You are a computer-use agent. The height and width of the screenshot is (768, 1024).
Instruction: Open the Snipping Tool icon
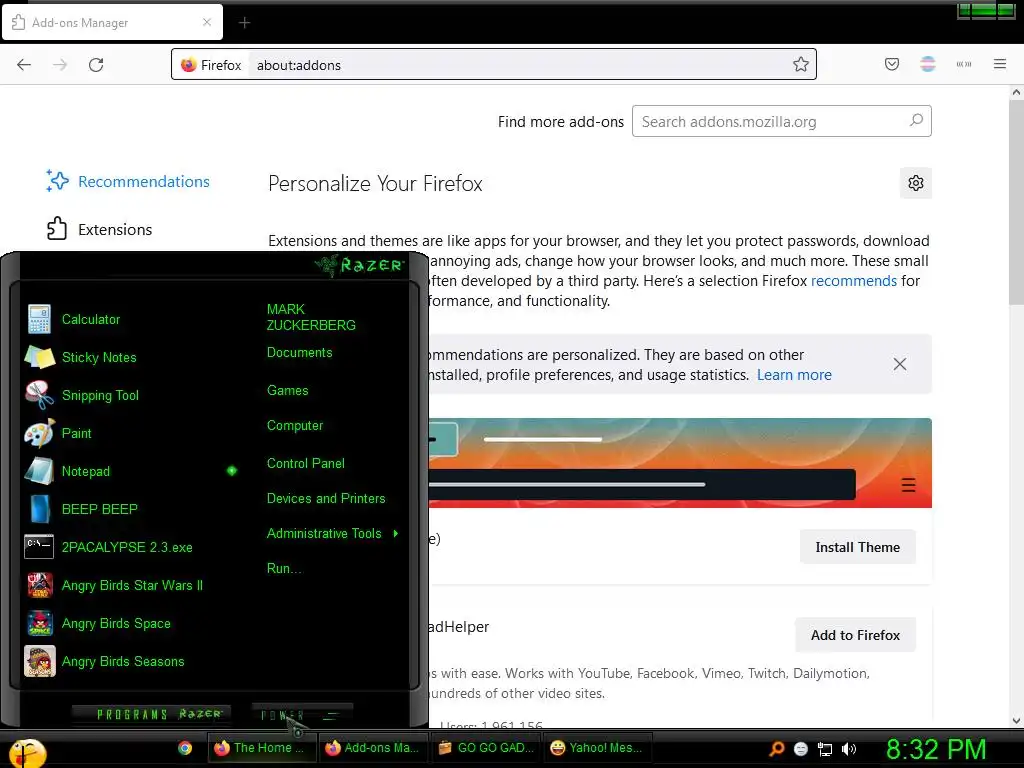coord(39,395)
